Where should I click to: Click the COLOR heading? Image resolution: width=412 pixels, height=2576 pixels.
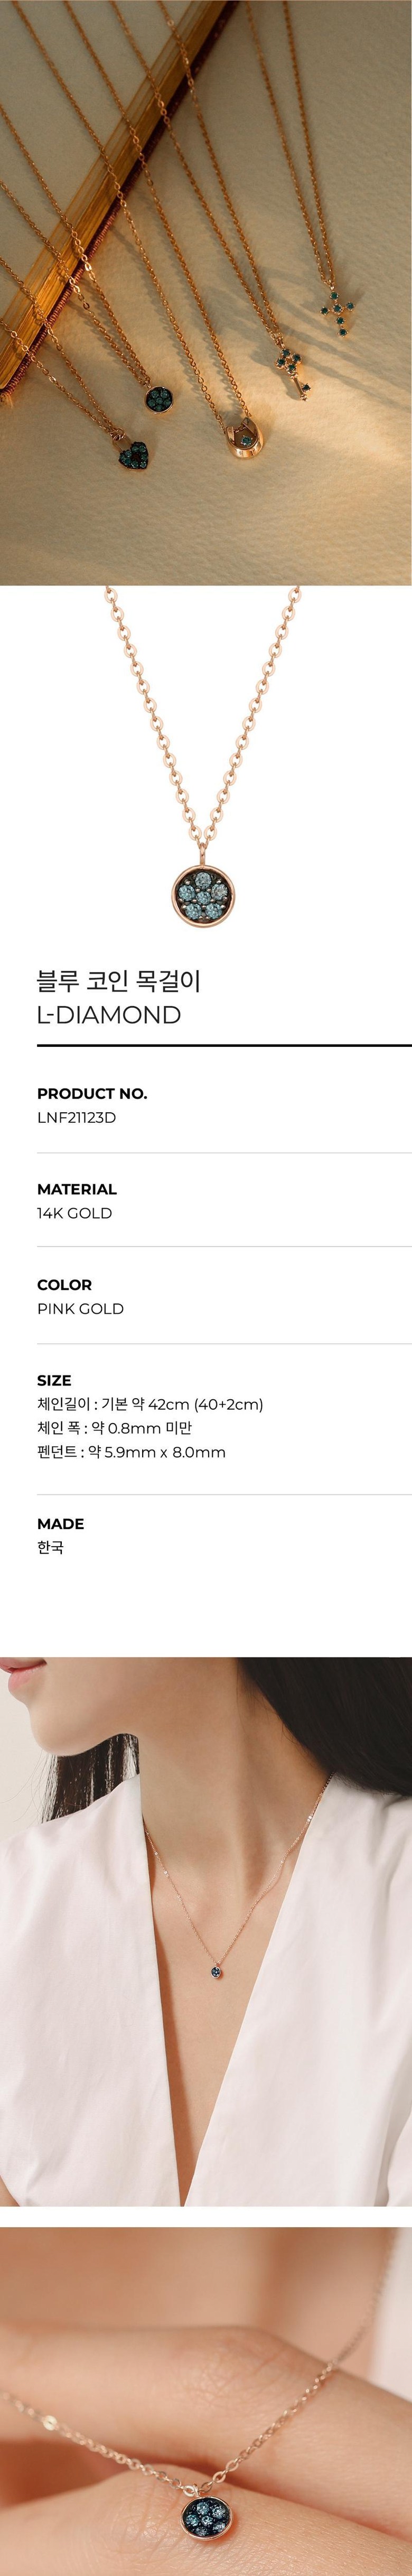(x=64, y=1285)
